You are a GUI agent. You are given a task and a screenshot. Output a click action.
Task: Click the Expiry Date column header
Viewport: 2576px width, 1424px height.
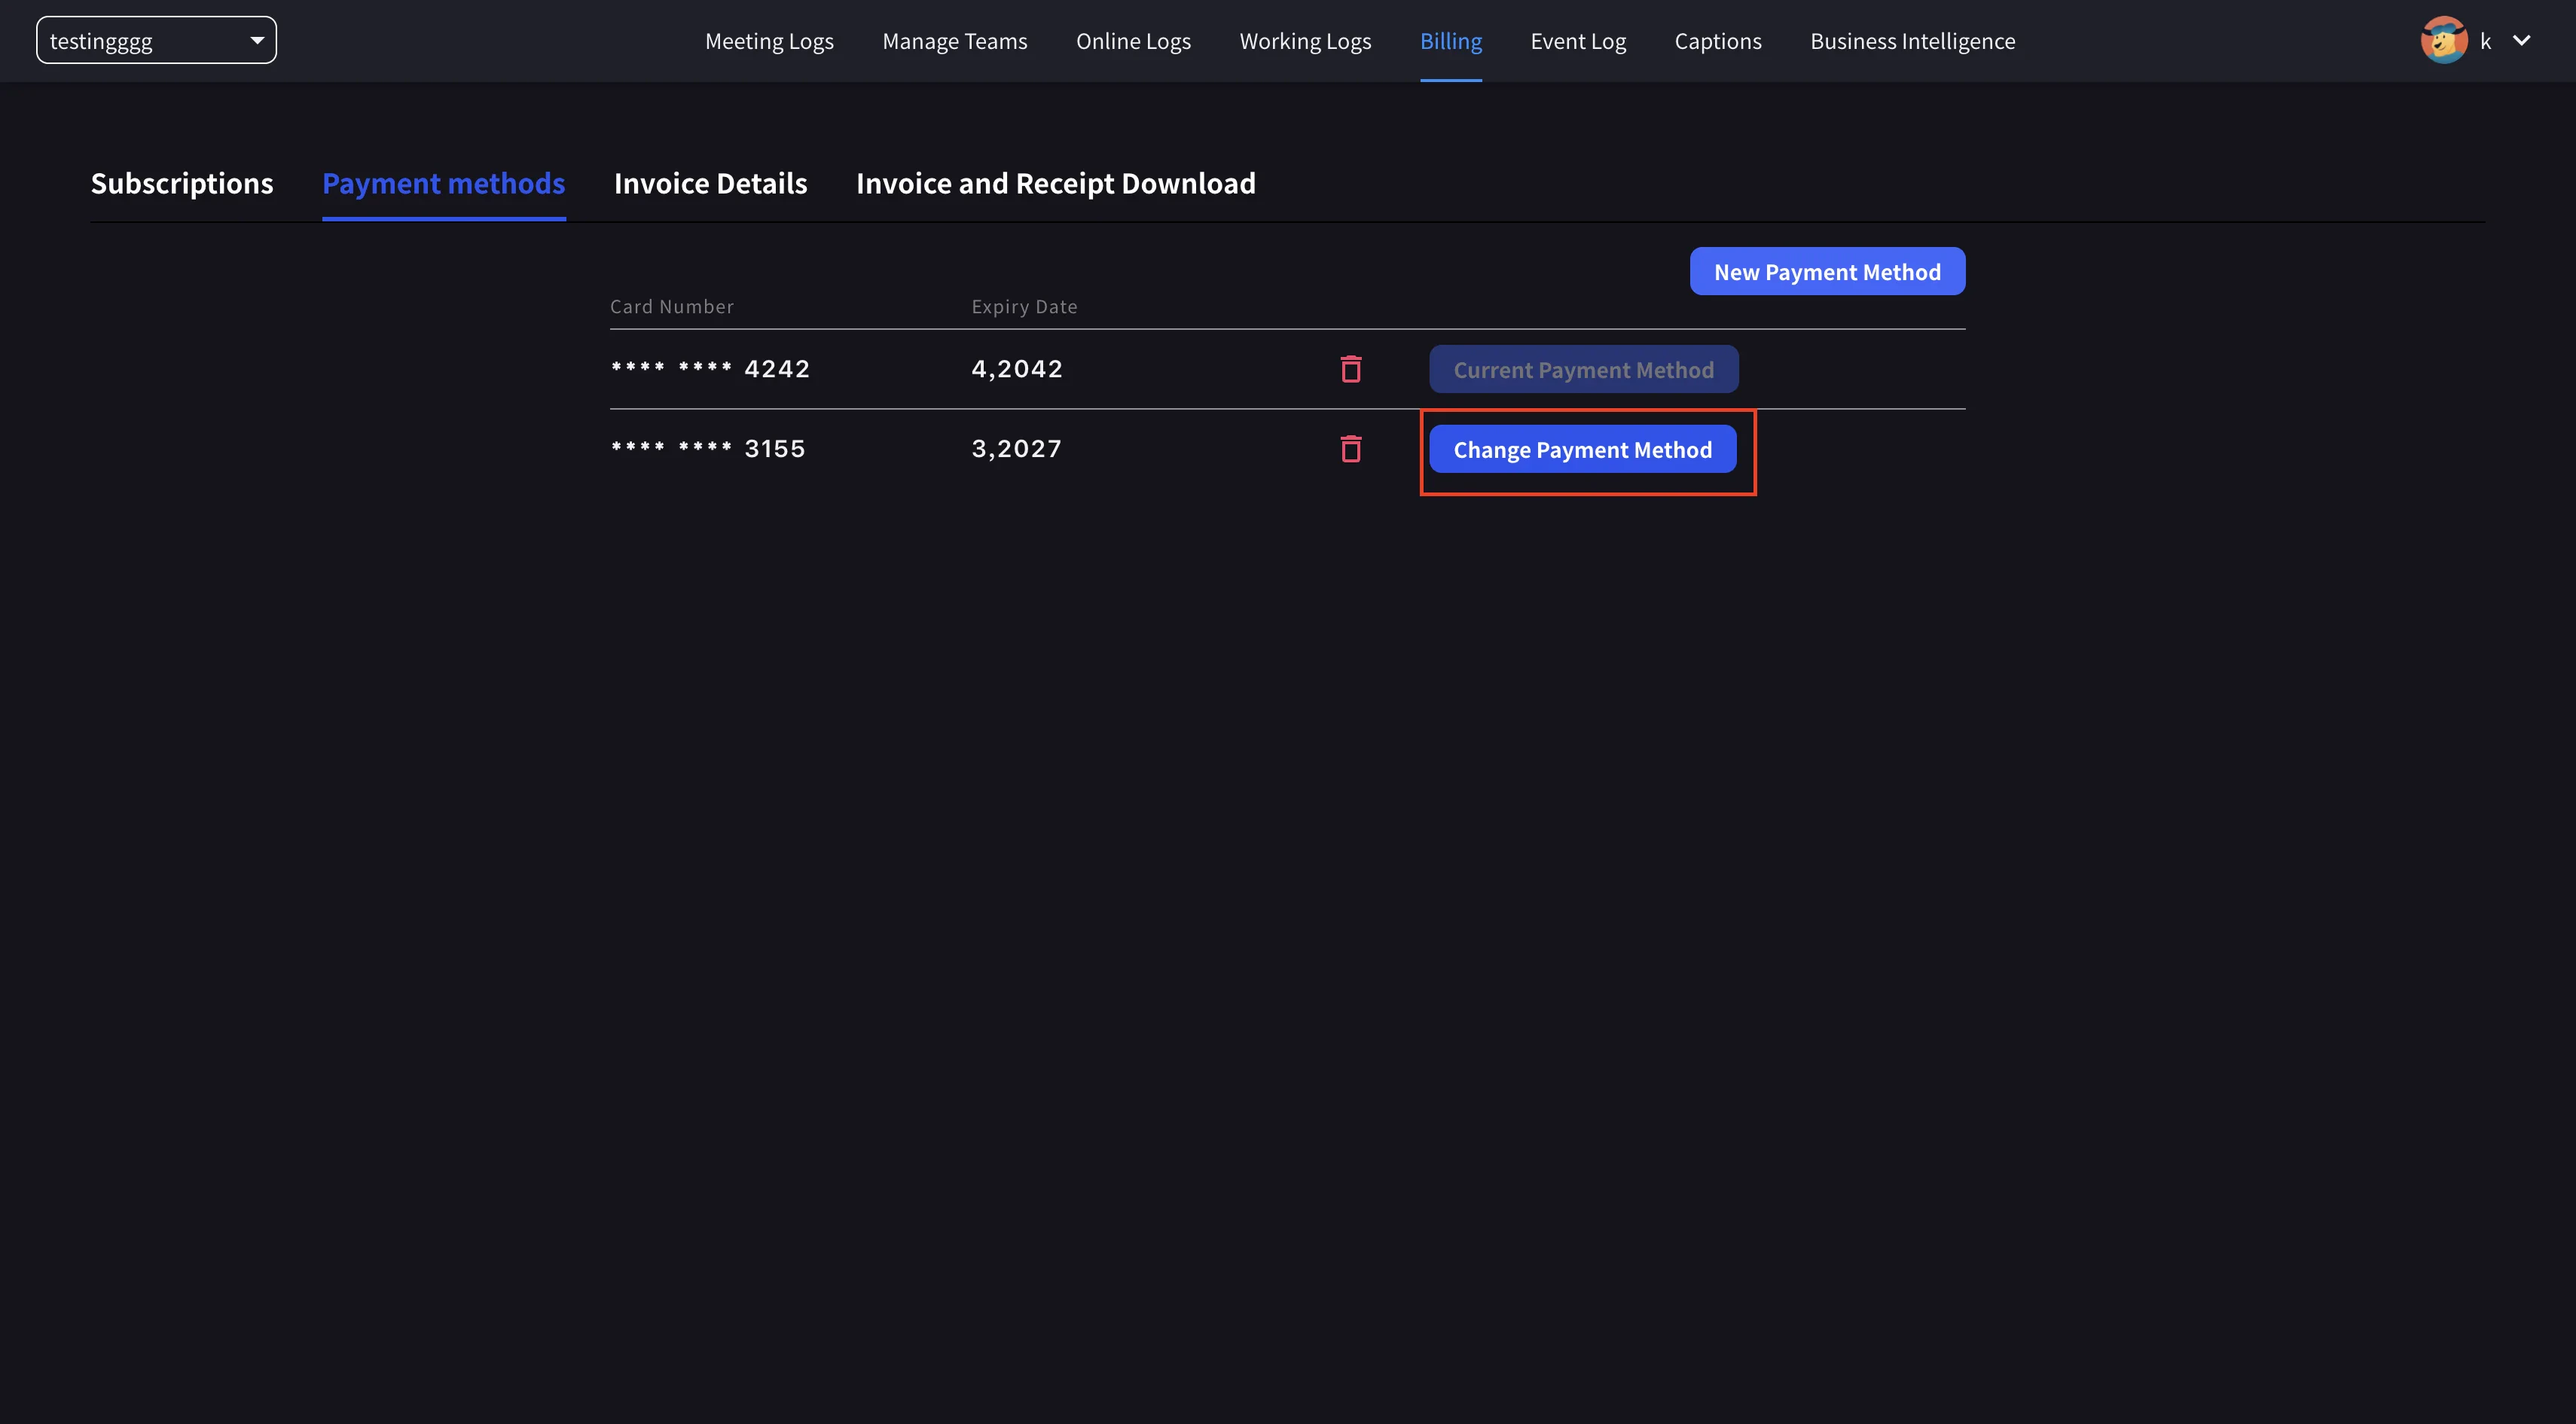pyautogui.click(x=1024, y=306)
